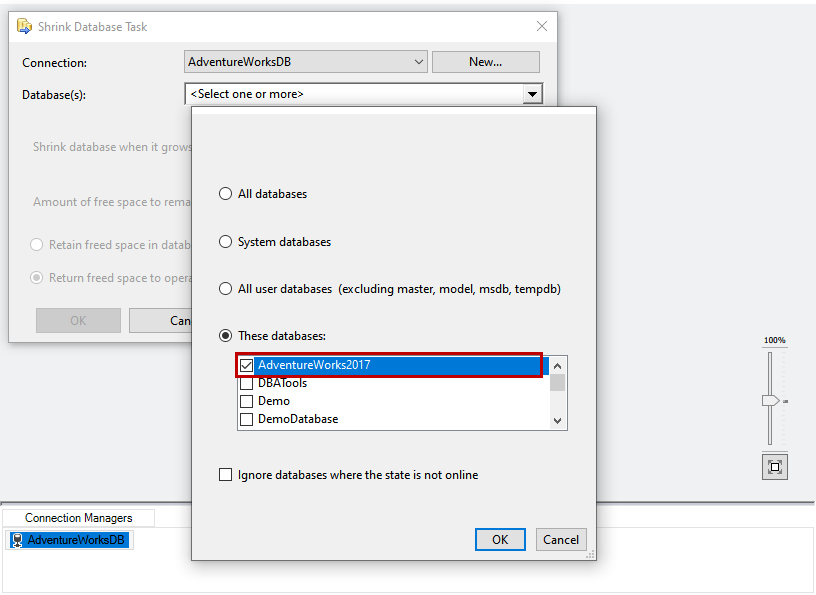Uncheck the AdventureWorks2017 checkbox
Viewport: 816px width, 595px height.
pos(247,365)
